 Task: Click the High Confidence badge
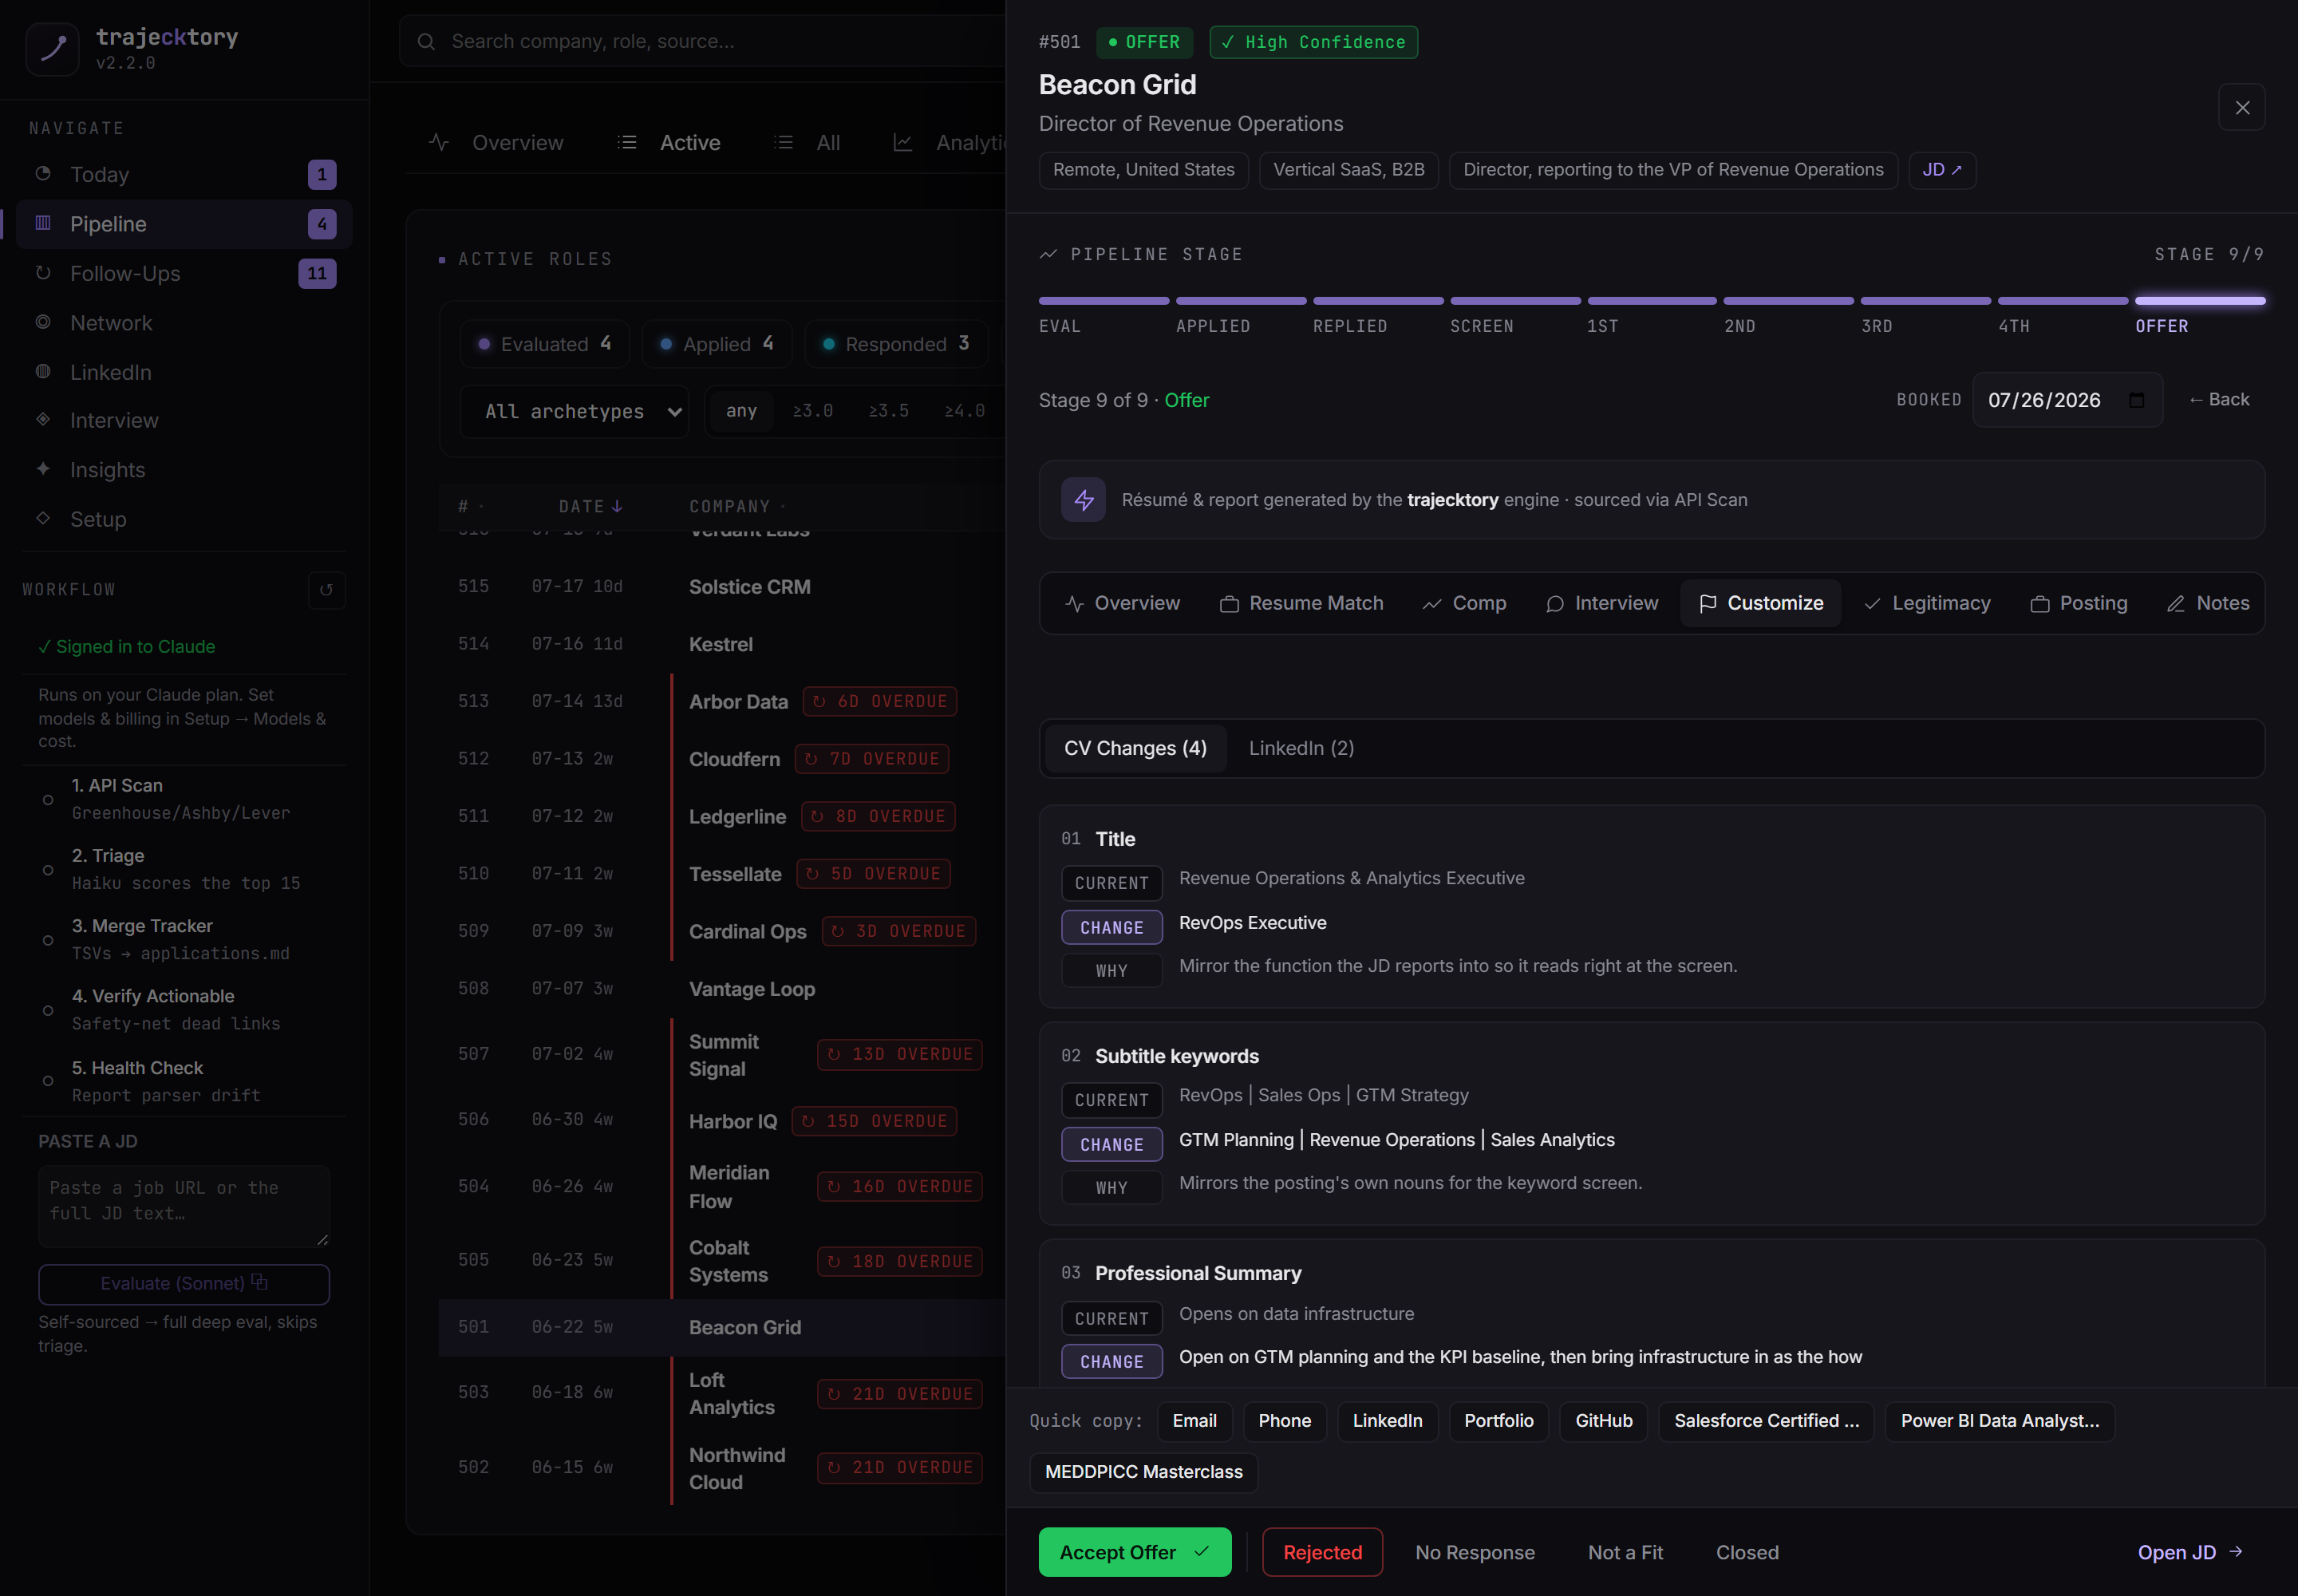[1313, 42]
